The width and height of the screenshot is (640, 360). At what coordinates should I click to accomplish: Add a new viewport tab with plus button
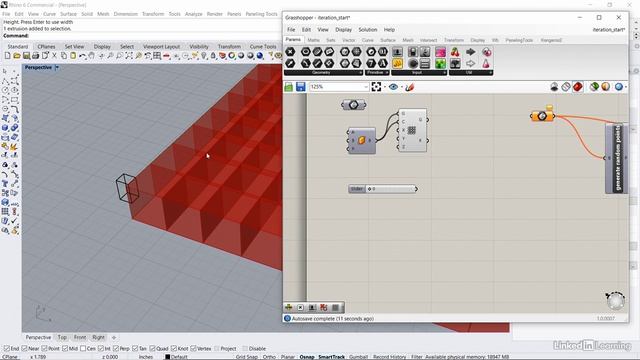pos(114,338)
